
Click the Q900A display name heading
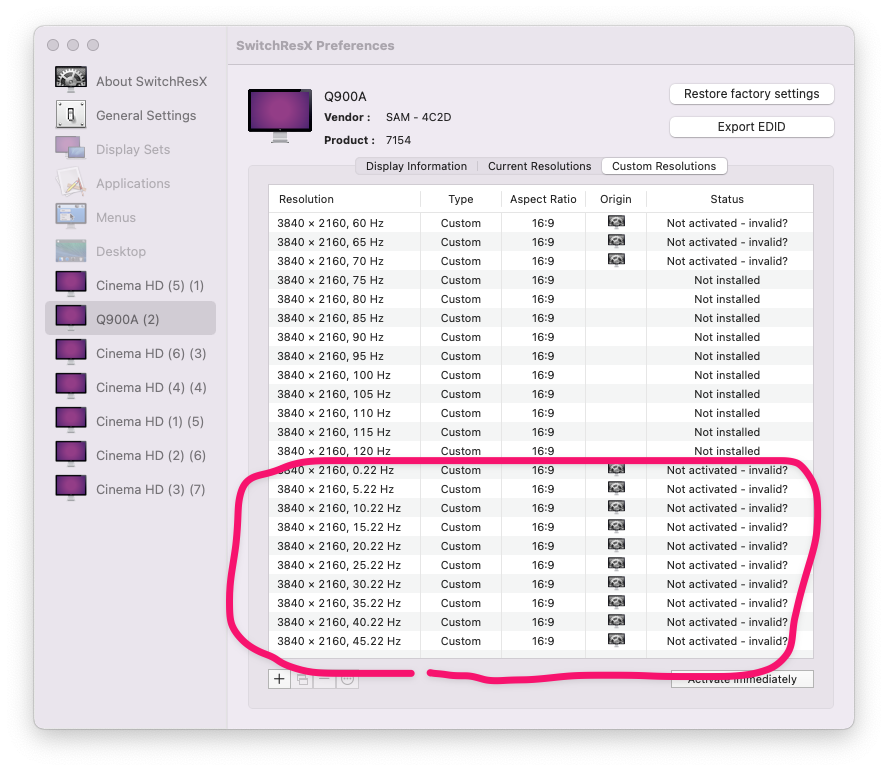tap(345, 96)
